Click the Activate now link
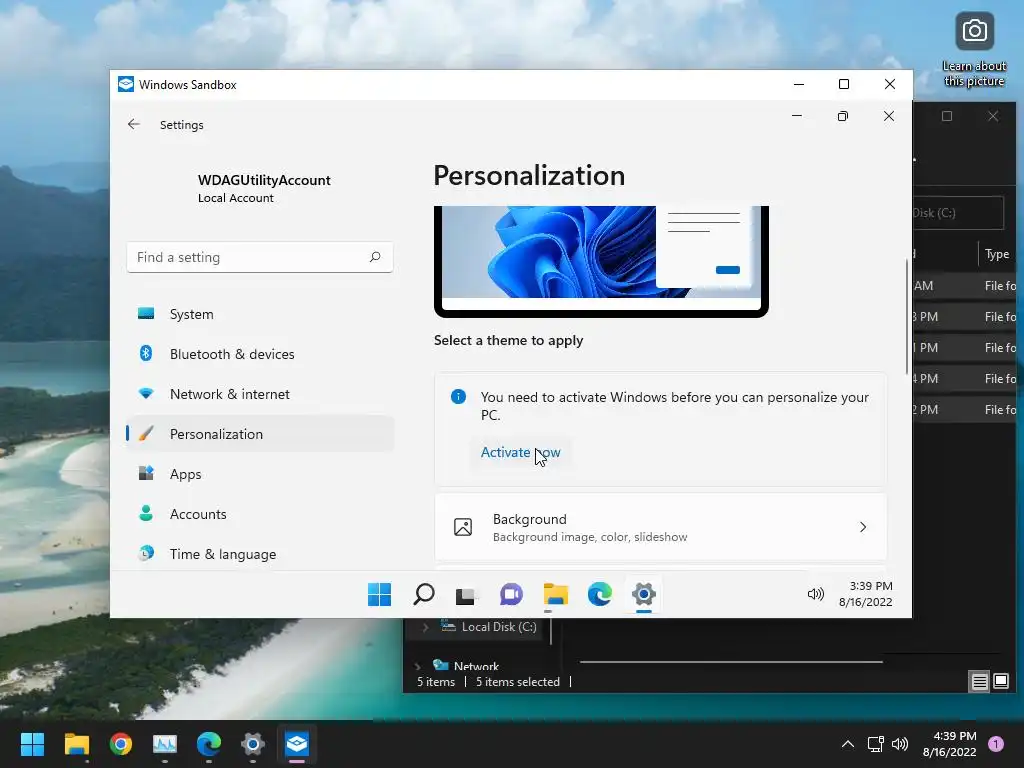The height and width of the screenshot is (768, 1024). tap(520, 452)
